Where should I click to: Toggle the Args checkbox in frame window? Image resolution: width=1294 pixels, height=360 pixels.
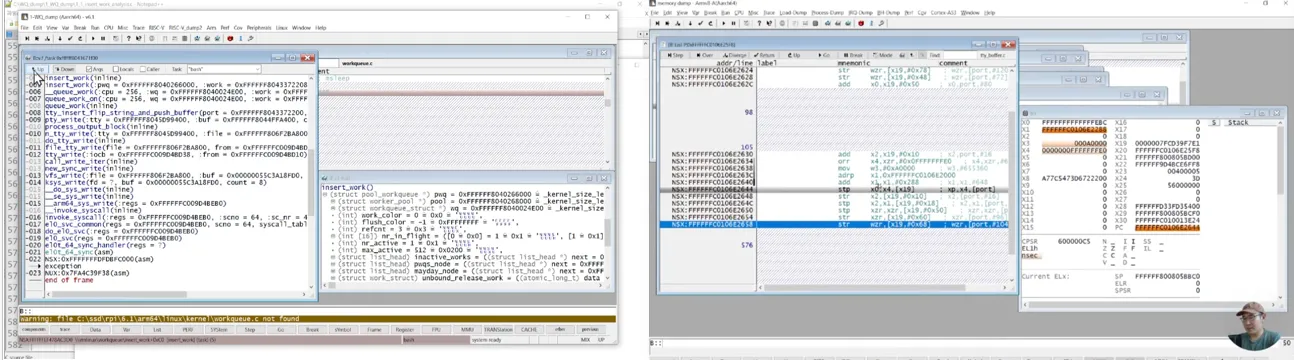[89, 69]
